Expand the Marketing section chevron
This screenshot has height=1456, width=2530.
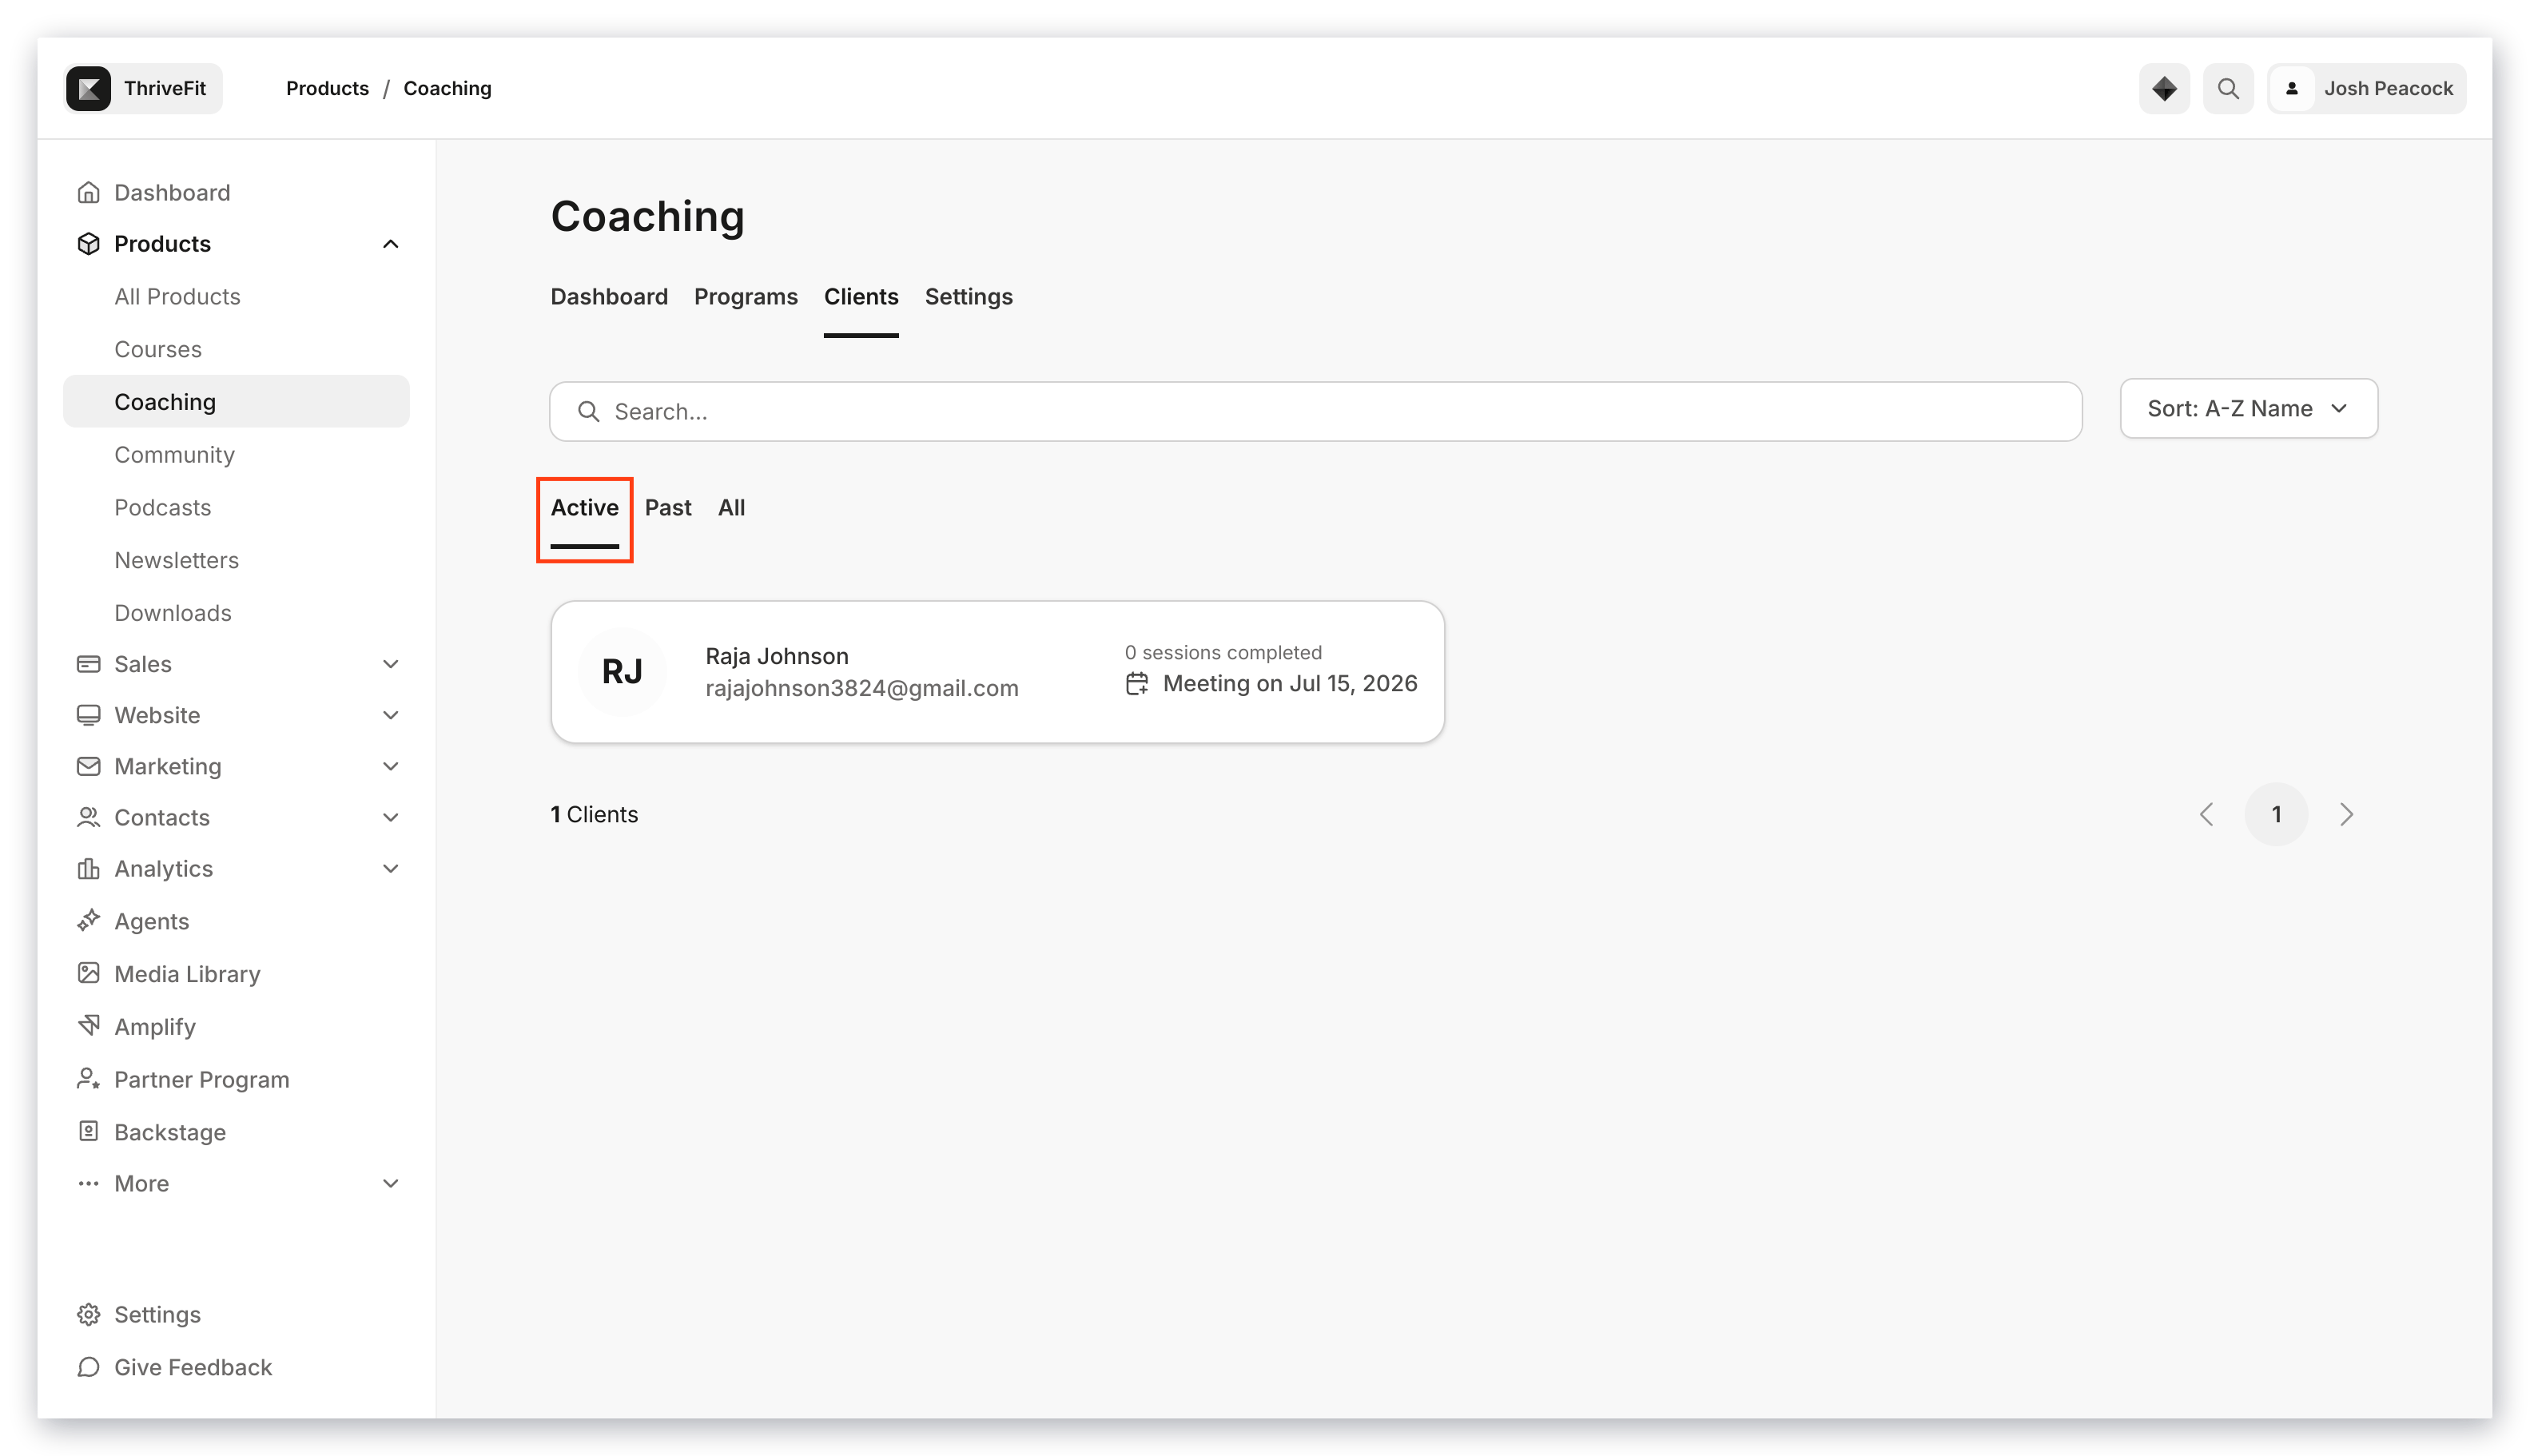391,766
